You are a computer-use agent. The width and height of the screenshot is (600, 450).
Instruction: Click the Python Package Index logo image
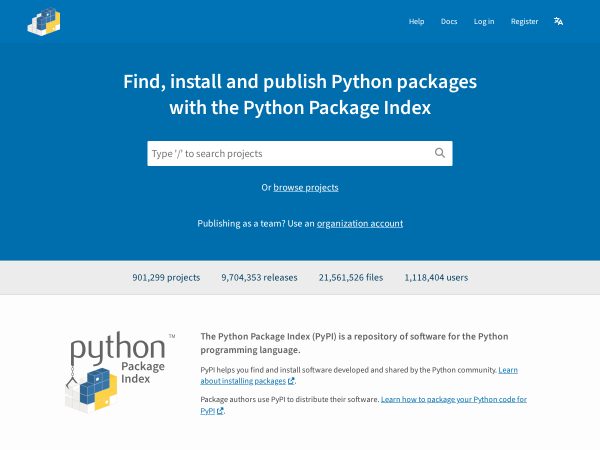click(120, 372)
